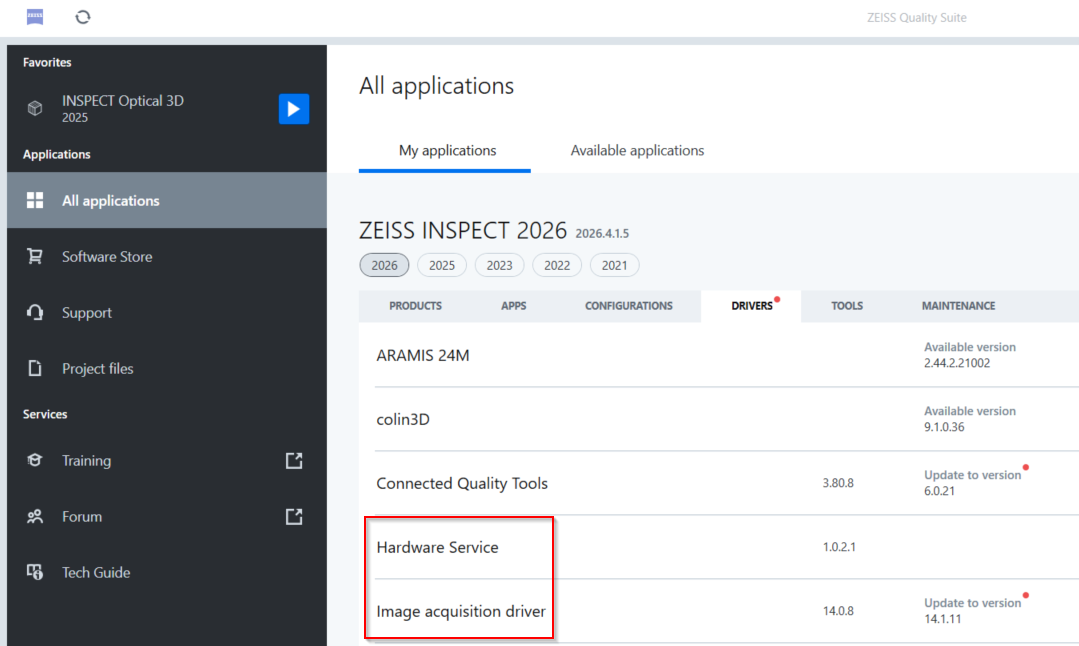Click the ZEISS logo icon
Screen dimensions: 1079x646
(35, 17)
